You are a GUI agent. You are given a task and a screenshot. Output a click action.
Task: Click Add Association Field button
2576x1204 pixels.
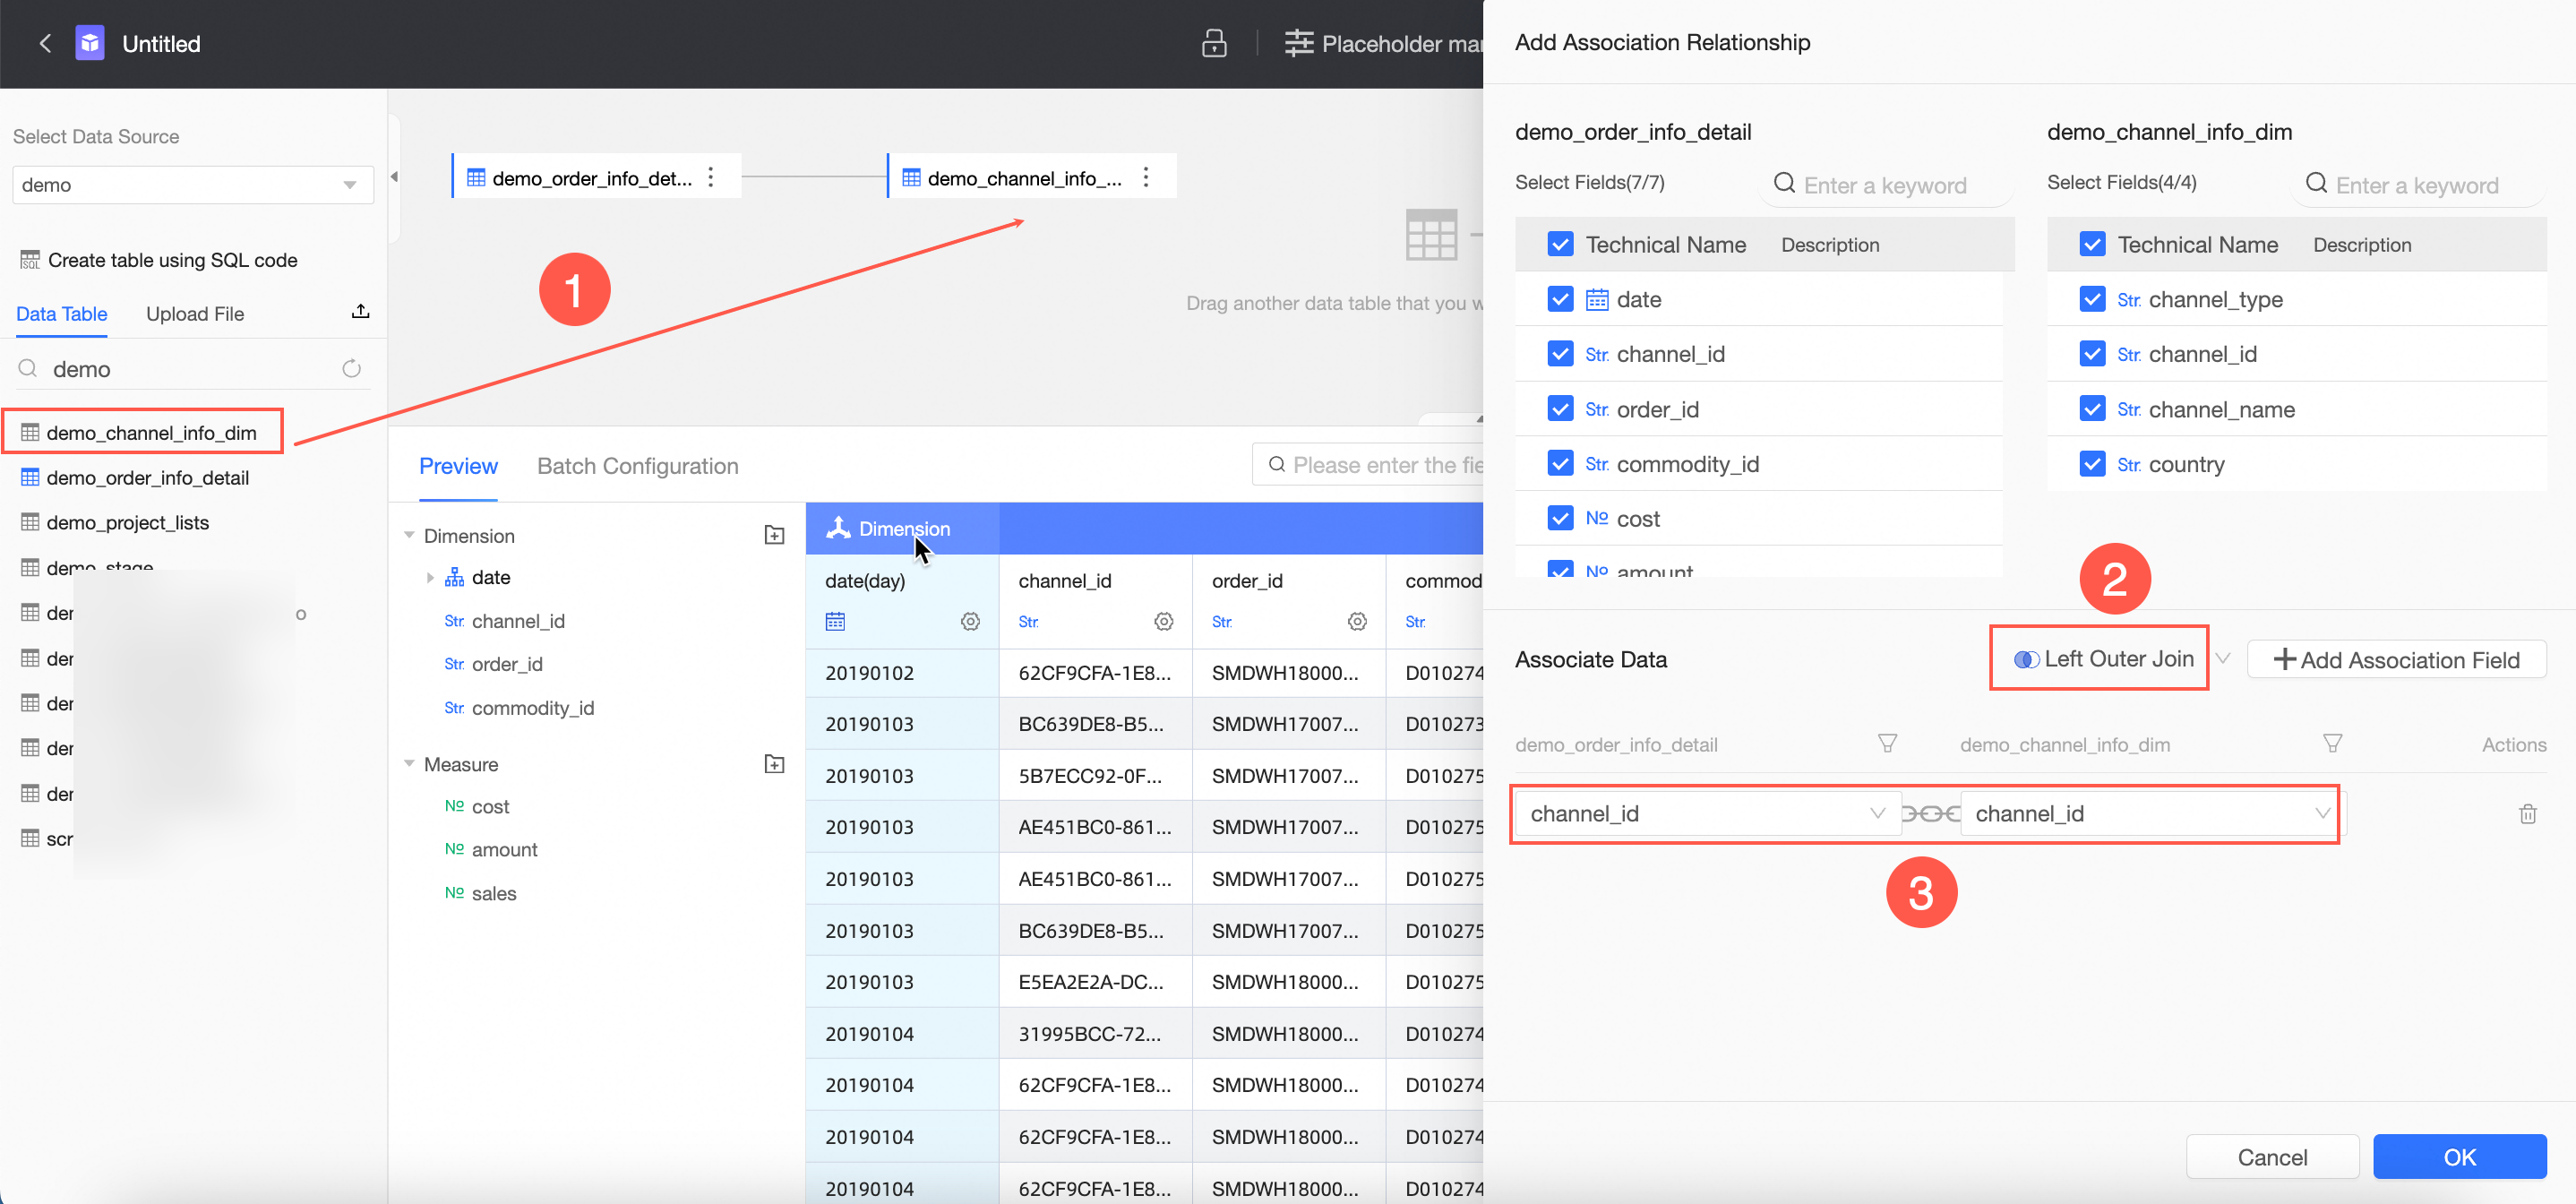point(2396,659)
